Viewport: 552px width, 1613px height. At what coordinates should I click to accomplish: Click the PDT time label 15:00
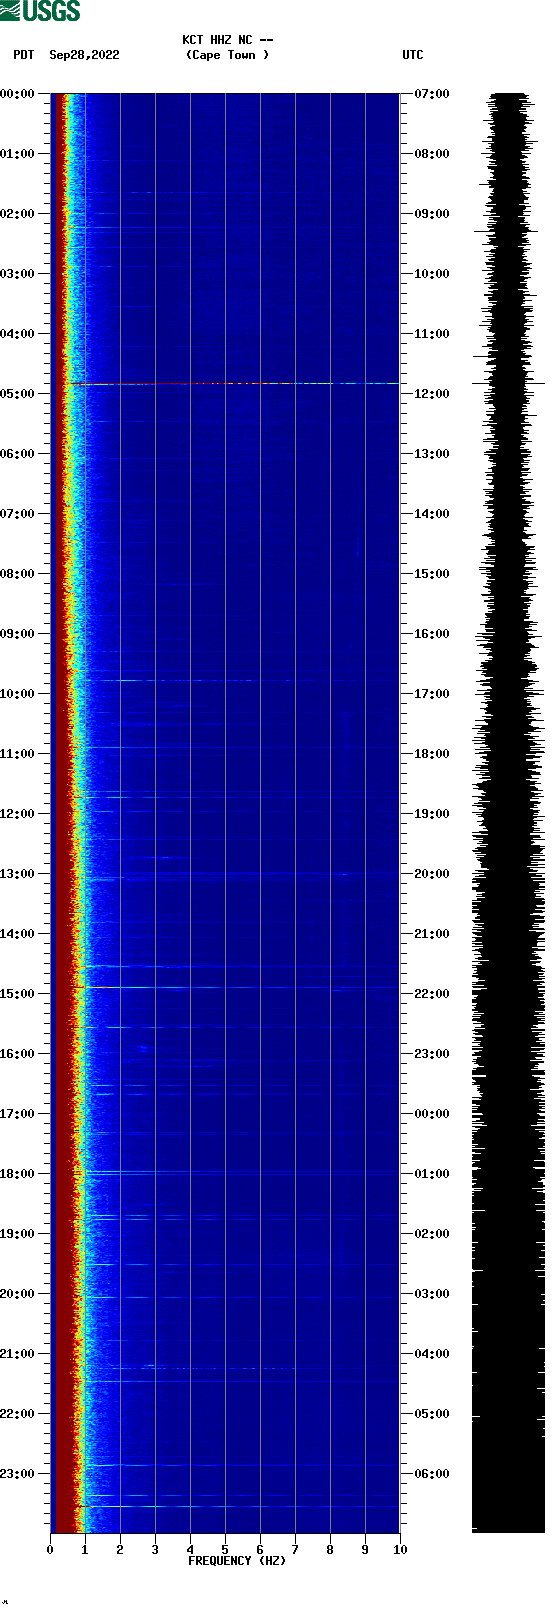click(17, 994)
